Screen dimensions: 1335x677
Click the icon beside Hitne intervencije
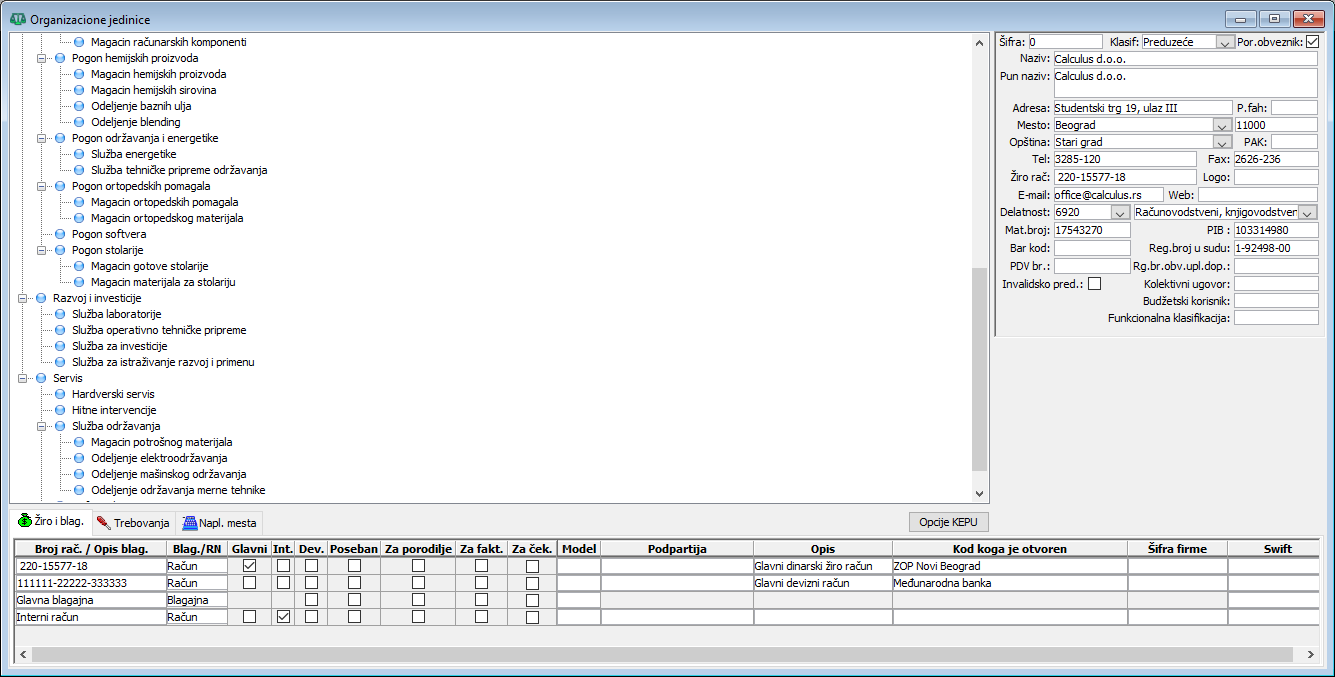[x=60, y=410]
